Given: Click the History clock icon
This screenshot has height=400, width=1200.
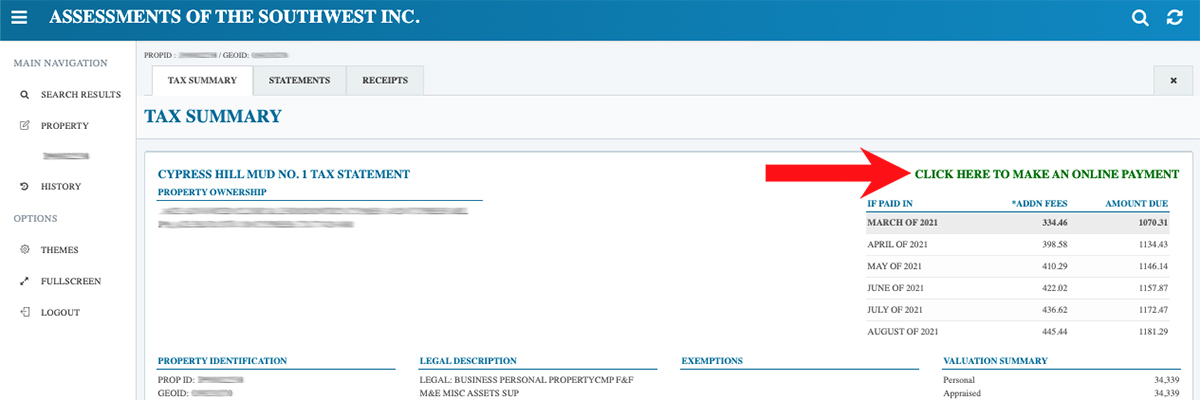Looking at the screenshot, I should tap(24, 187).
